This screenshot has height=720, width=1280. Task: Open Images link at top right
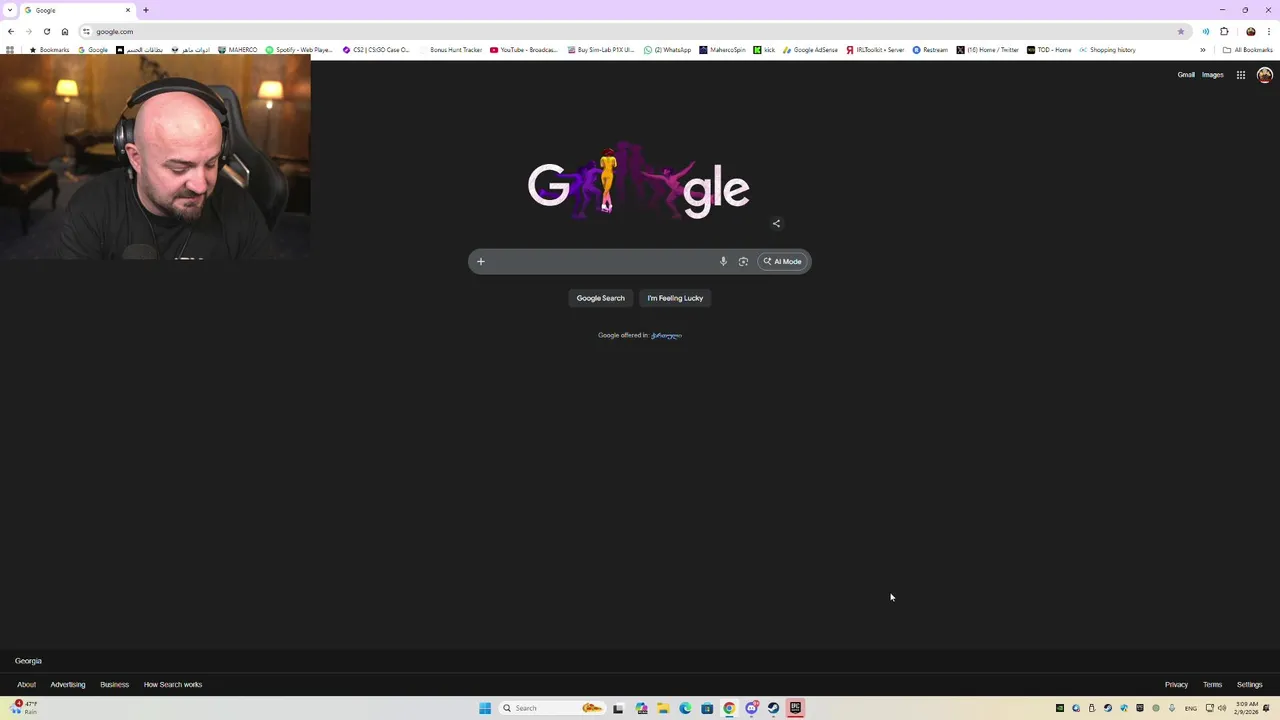pyautogui.click(x=1213, y=75)
